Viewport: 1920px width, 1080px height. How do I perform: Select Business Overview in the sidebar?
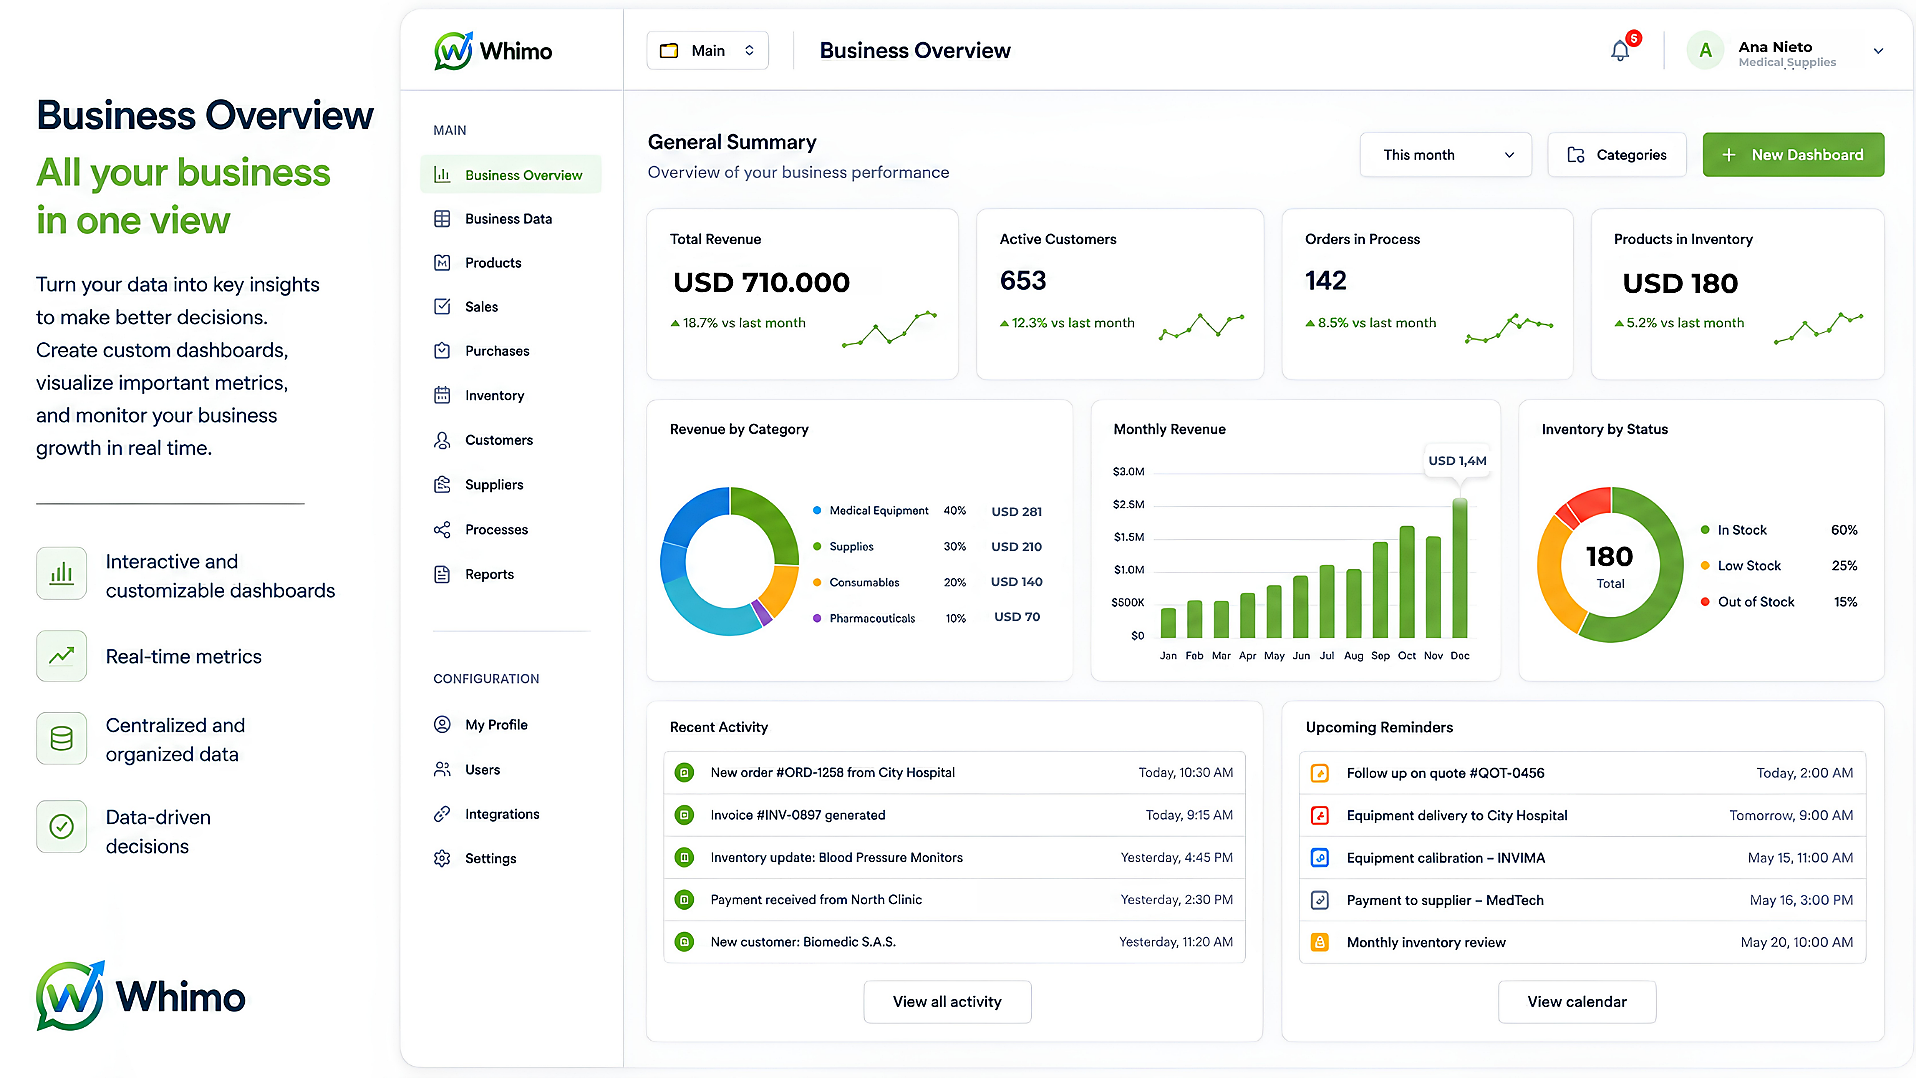511,175
